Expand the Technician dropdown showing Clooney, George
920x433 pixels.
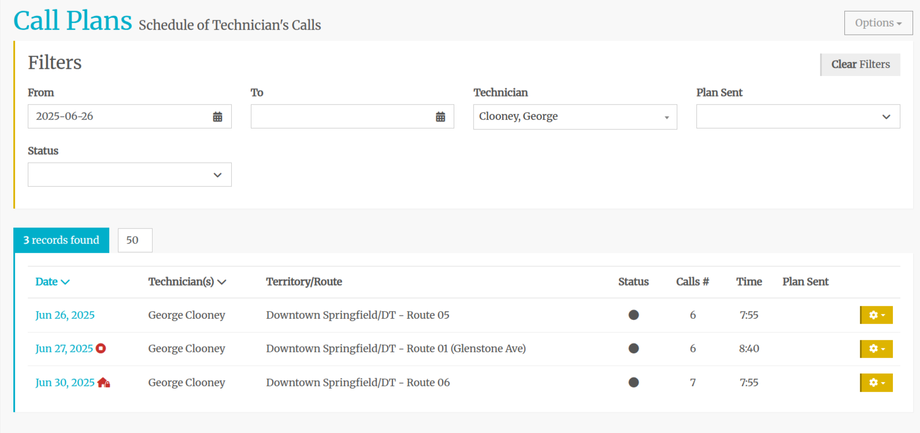pos(574,117)
